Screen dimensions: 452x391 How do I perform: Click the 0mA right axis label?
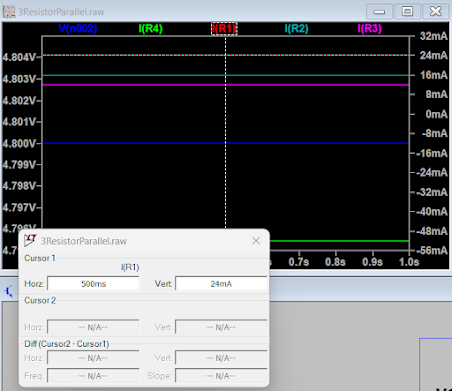pos(436,114)
